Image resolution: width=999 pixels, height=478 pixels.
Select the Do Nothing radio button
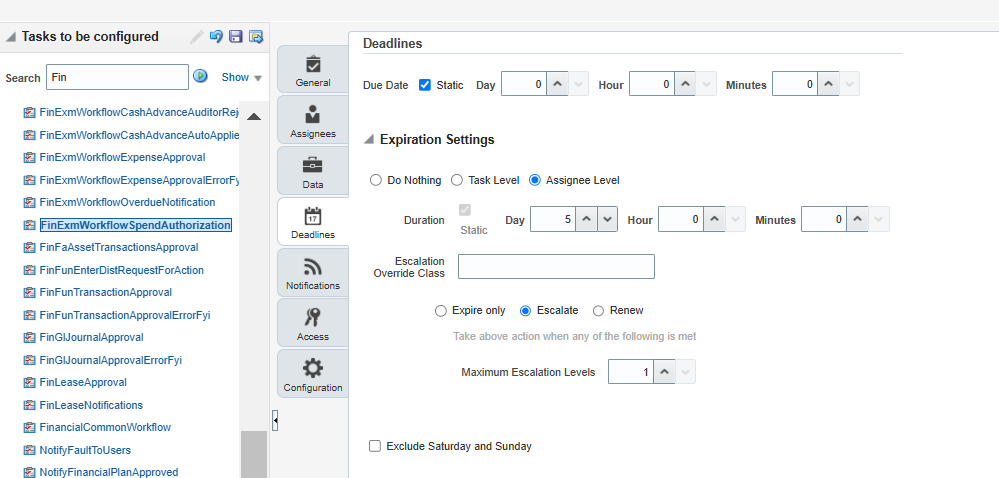[x=376, y=180]
